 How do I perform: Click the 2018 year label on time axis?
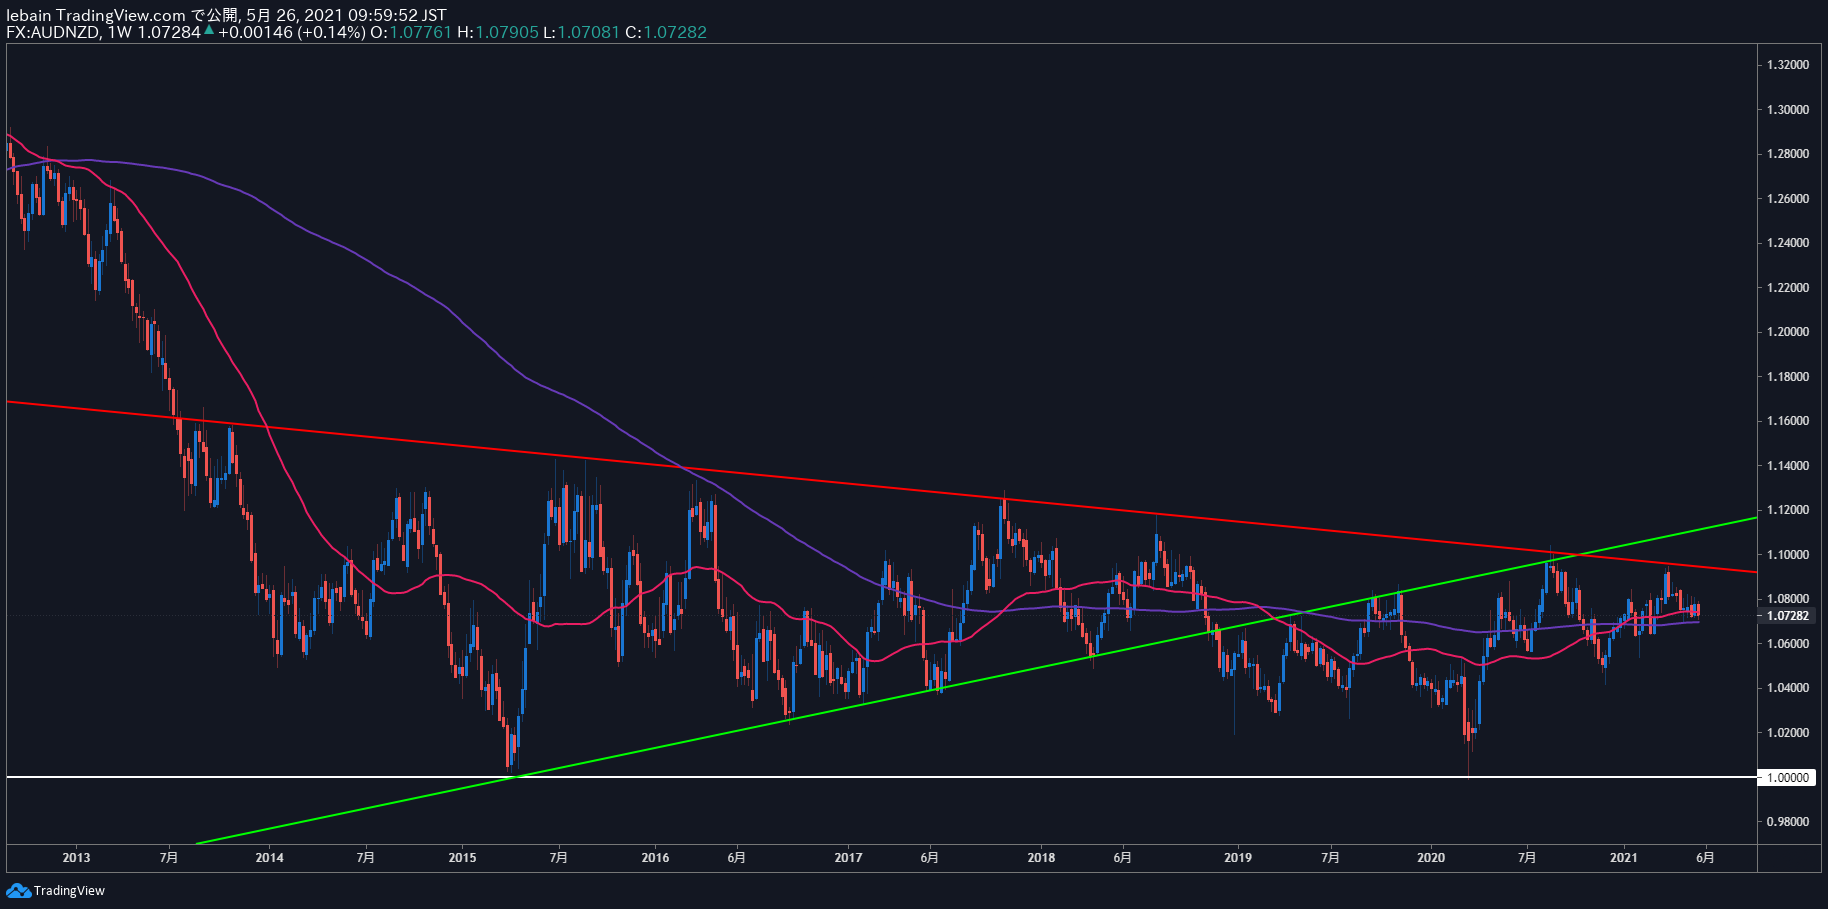point(1041,857)
